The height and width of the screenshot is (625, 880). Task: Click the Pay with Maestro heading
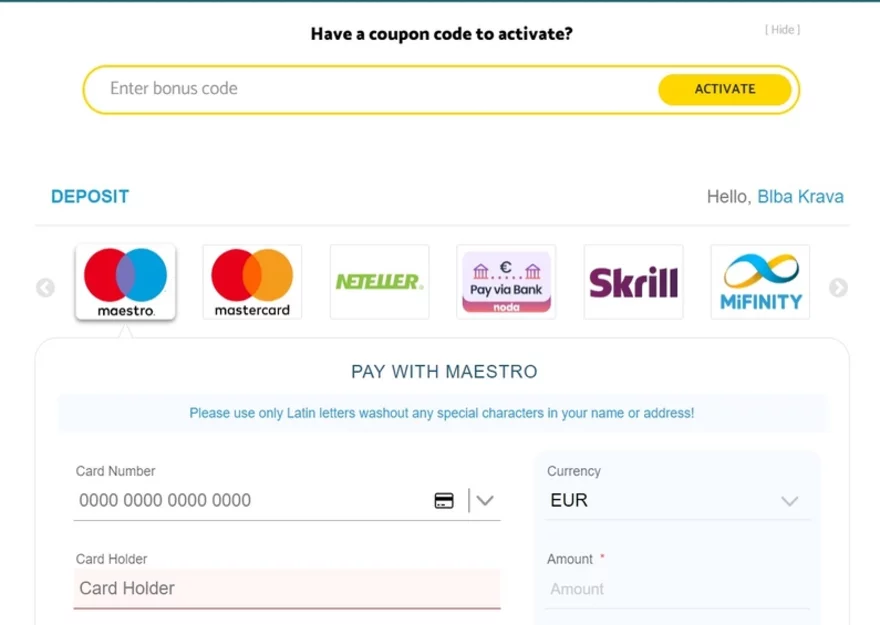click(x=444, y=372)
